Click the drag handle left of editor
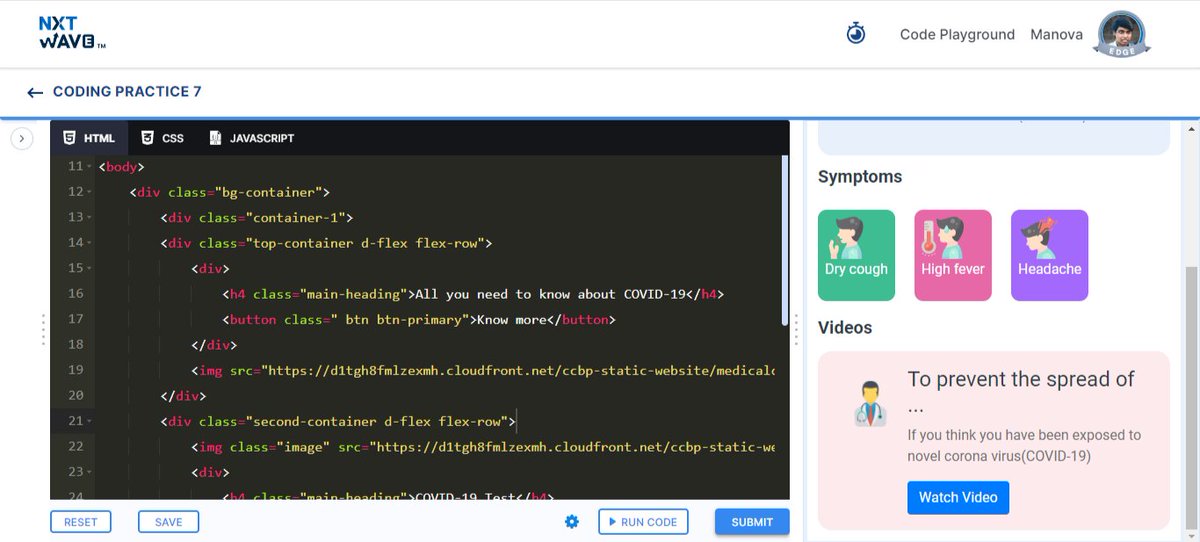The width and height of the screenshot is (1200, 542). (x=42, y=329)
